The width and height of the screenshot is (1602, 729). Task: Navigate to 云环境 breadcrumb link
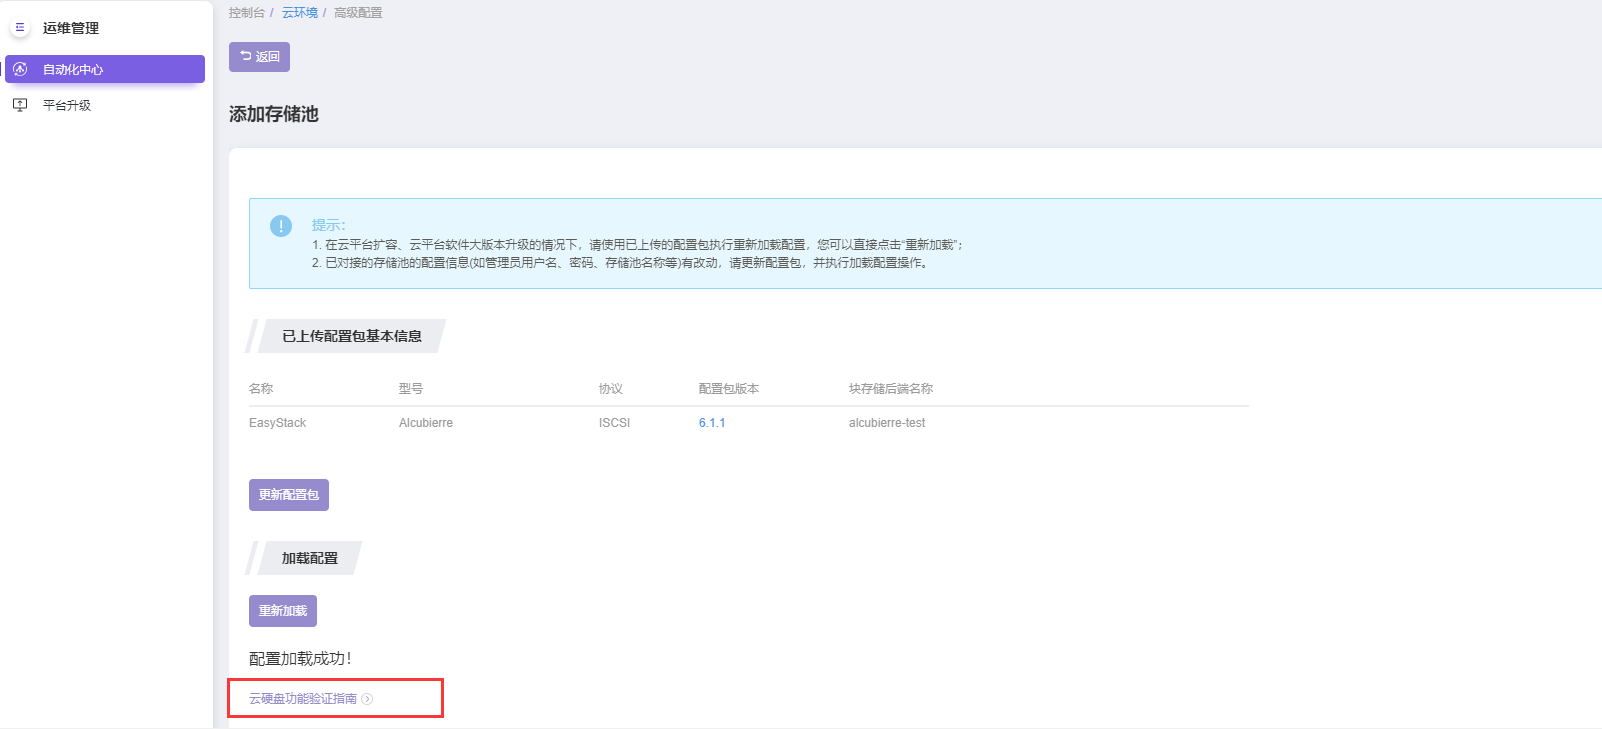[x=299, y=13]
